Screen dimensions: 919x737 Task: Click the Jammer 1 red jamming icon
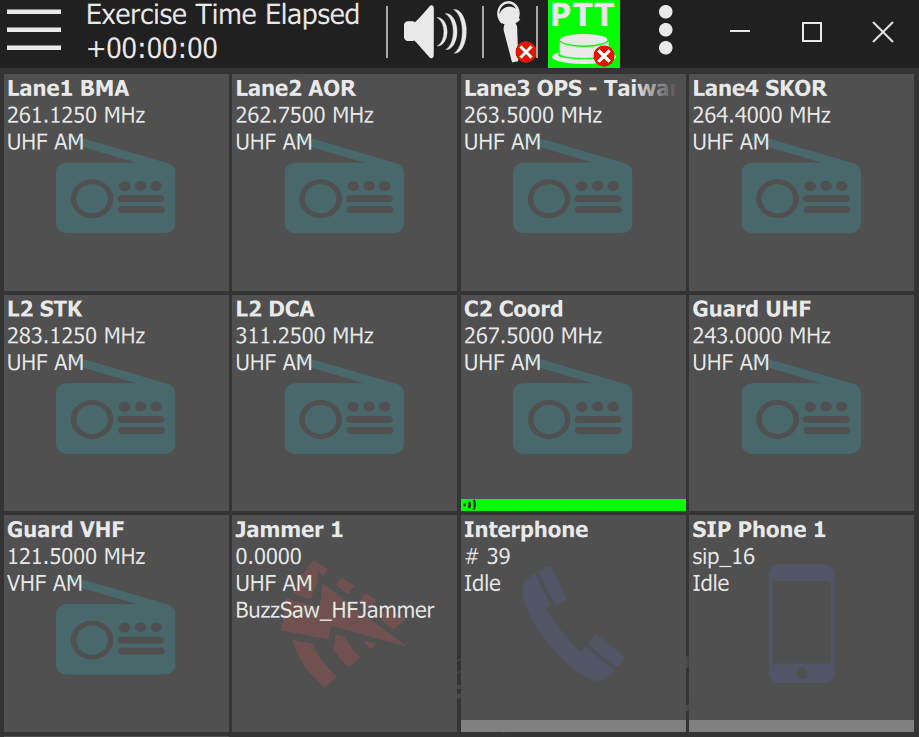(x=343, y=624)
